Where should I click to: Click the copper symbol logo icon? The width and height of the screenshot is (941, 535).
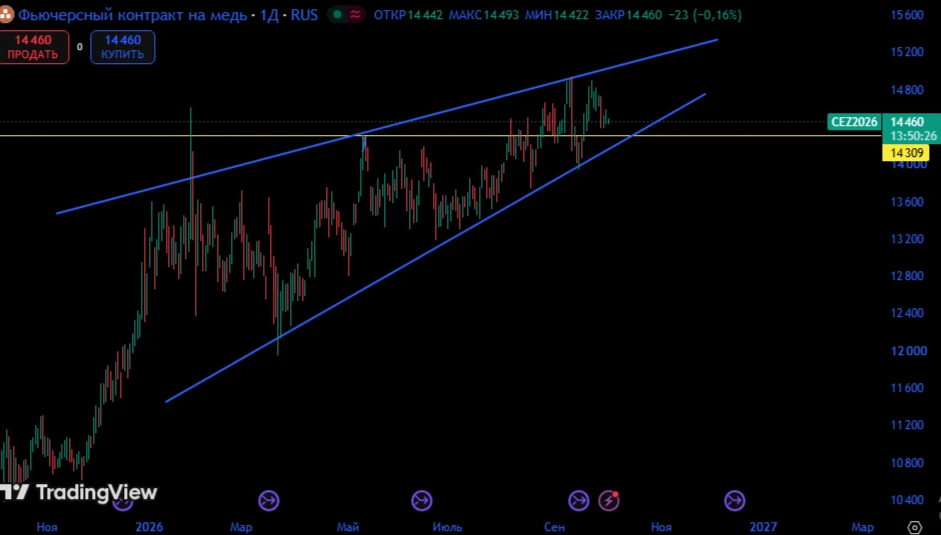5,14
